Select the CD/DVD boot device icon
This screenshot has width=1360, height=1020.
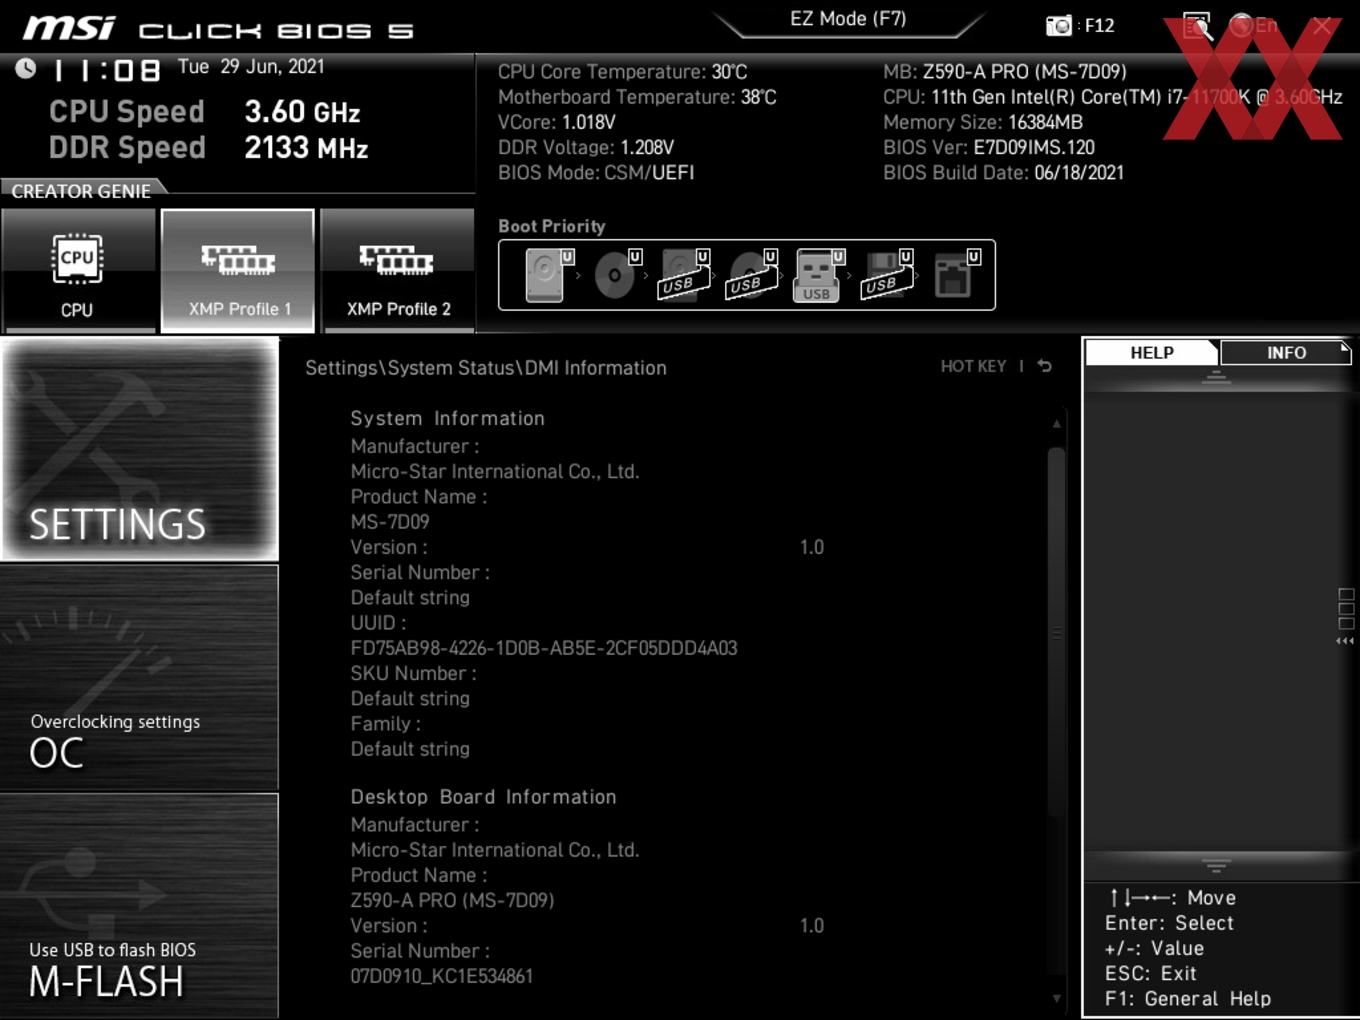[616, 275]
